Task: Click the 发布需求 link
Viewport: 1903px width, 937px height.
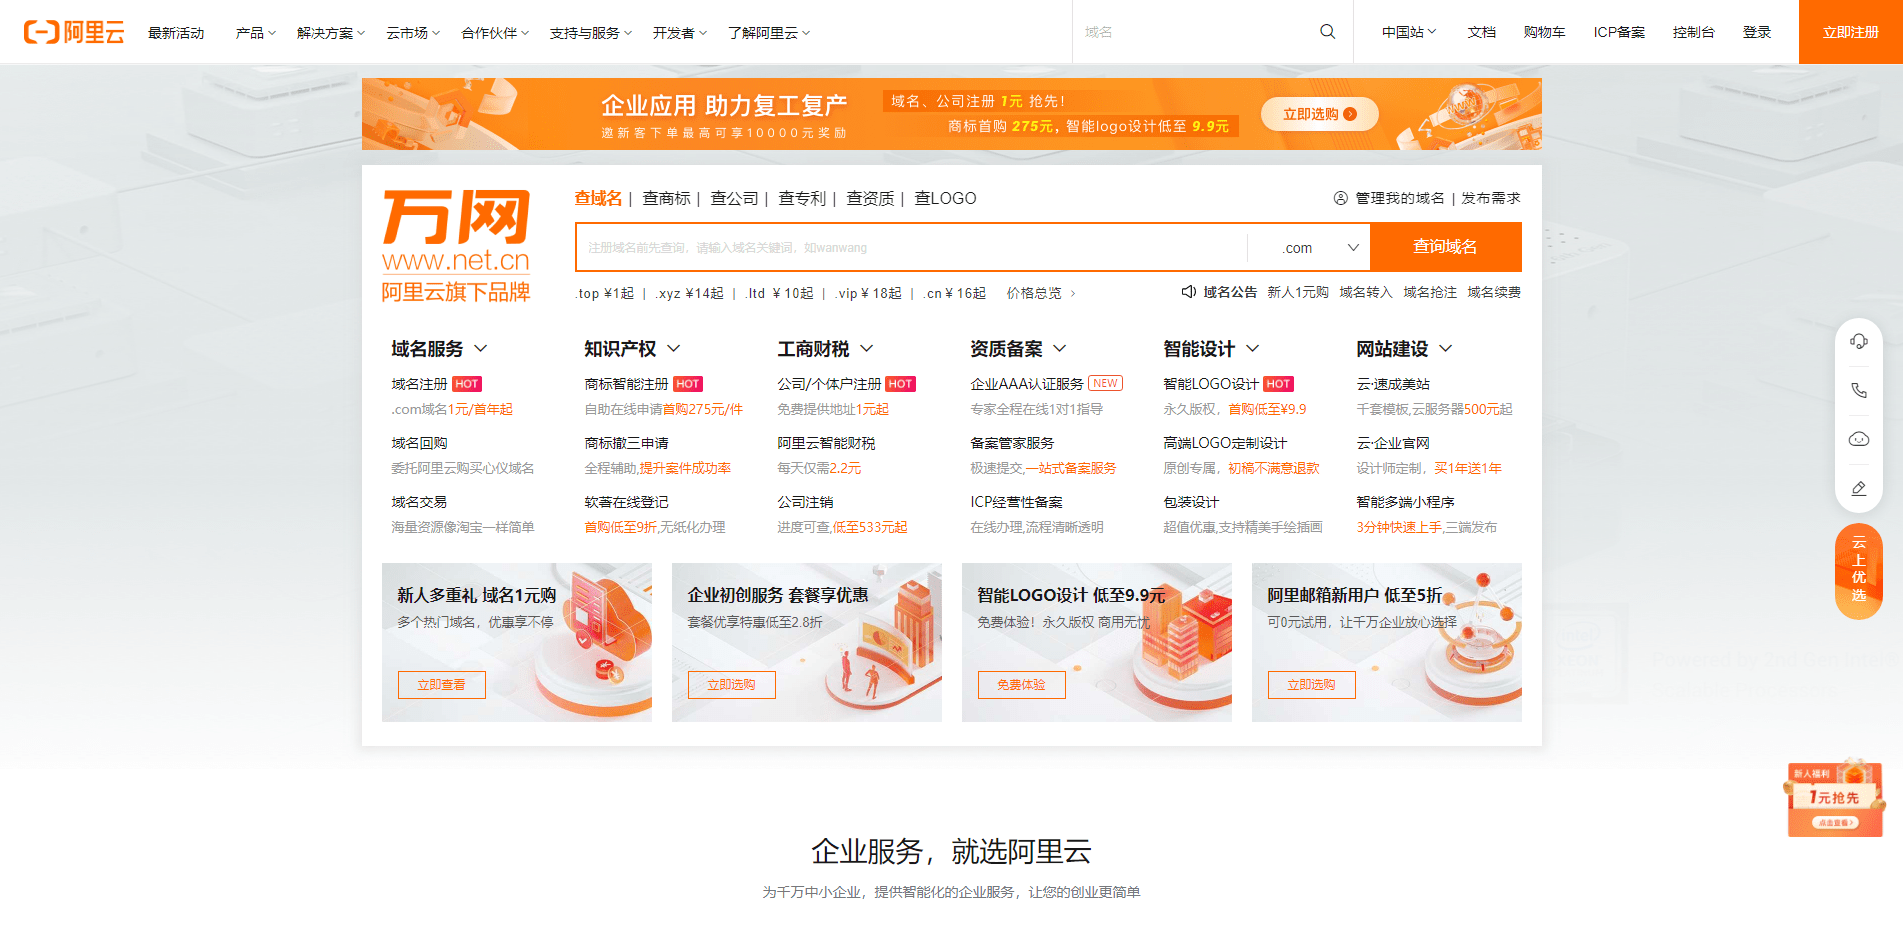Action: (x=1491, y=198)
